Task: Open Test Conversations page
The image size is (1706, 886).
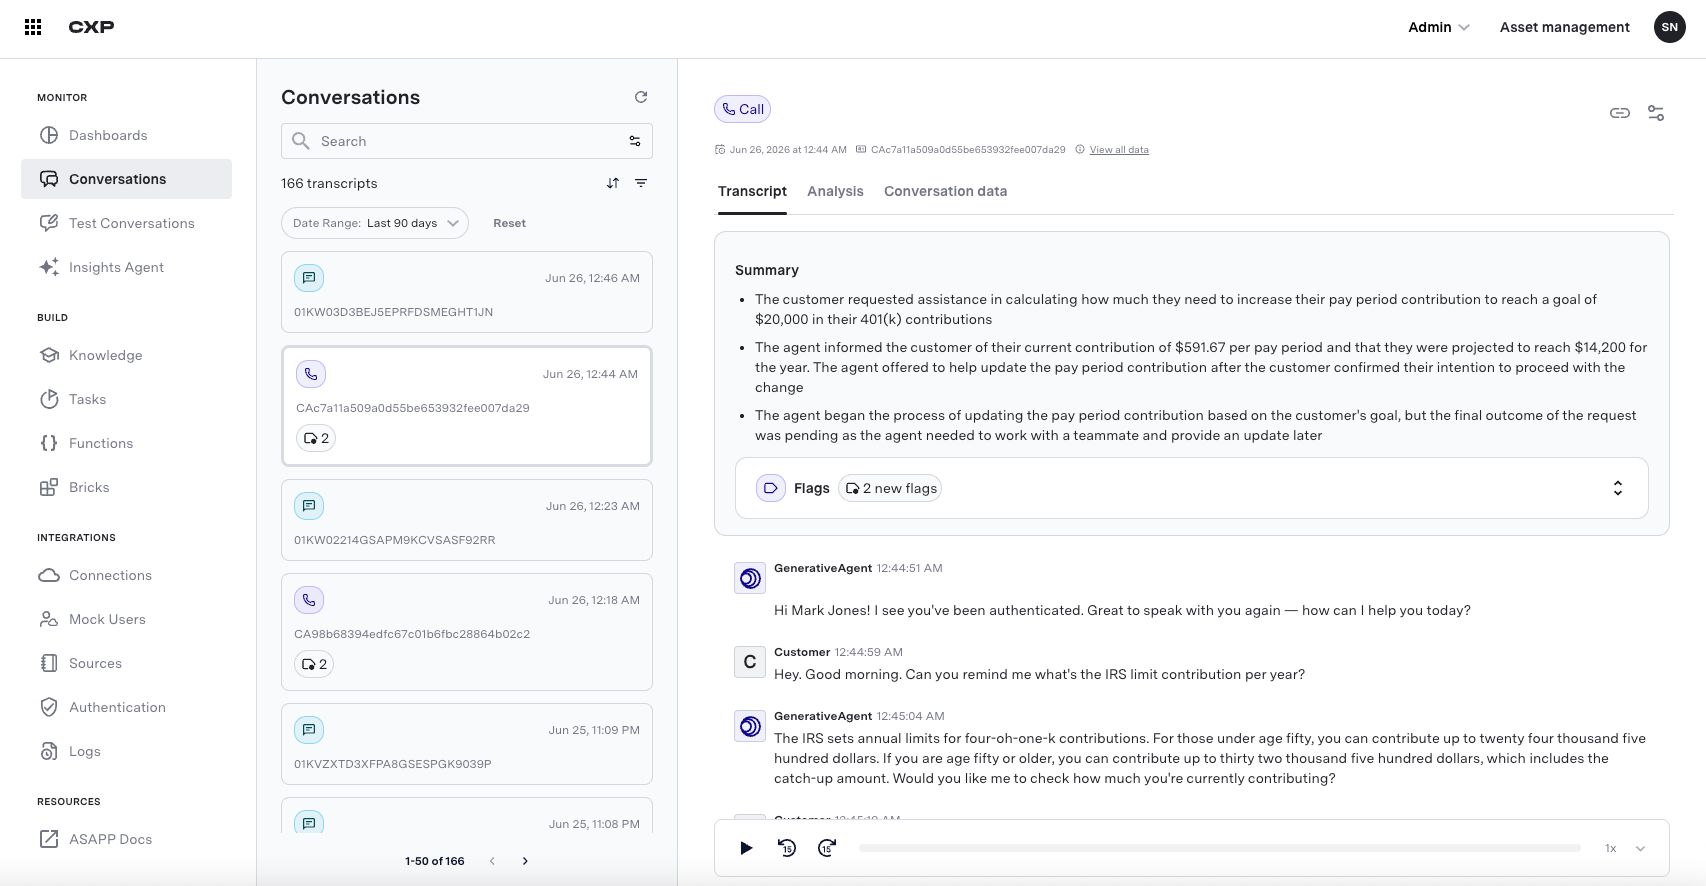Action: (x=126, y=223)
